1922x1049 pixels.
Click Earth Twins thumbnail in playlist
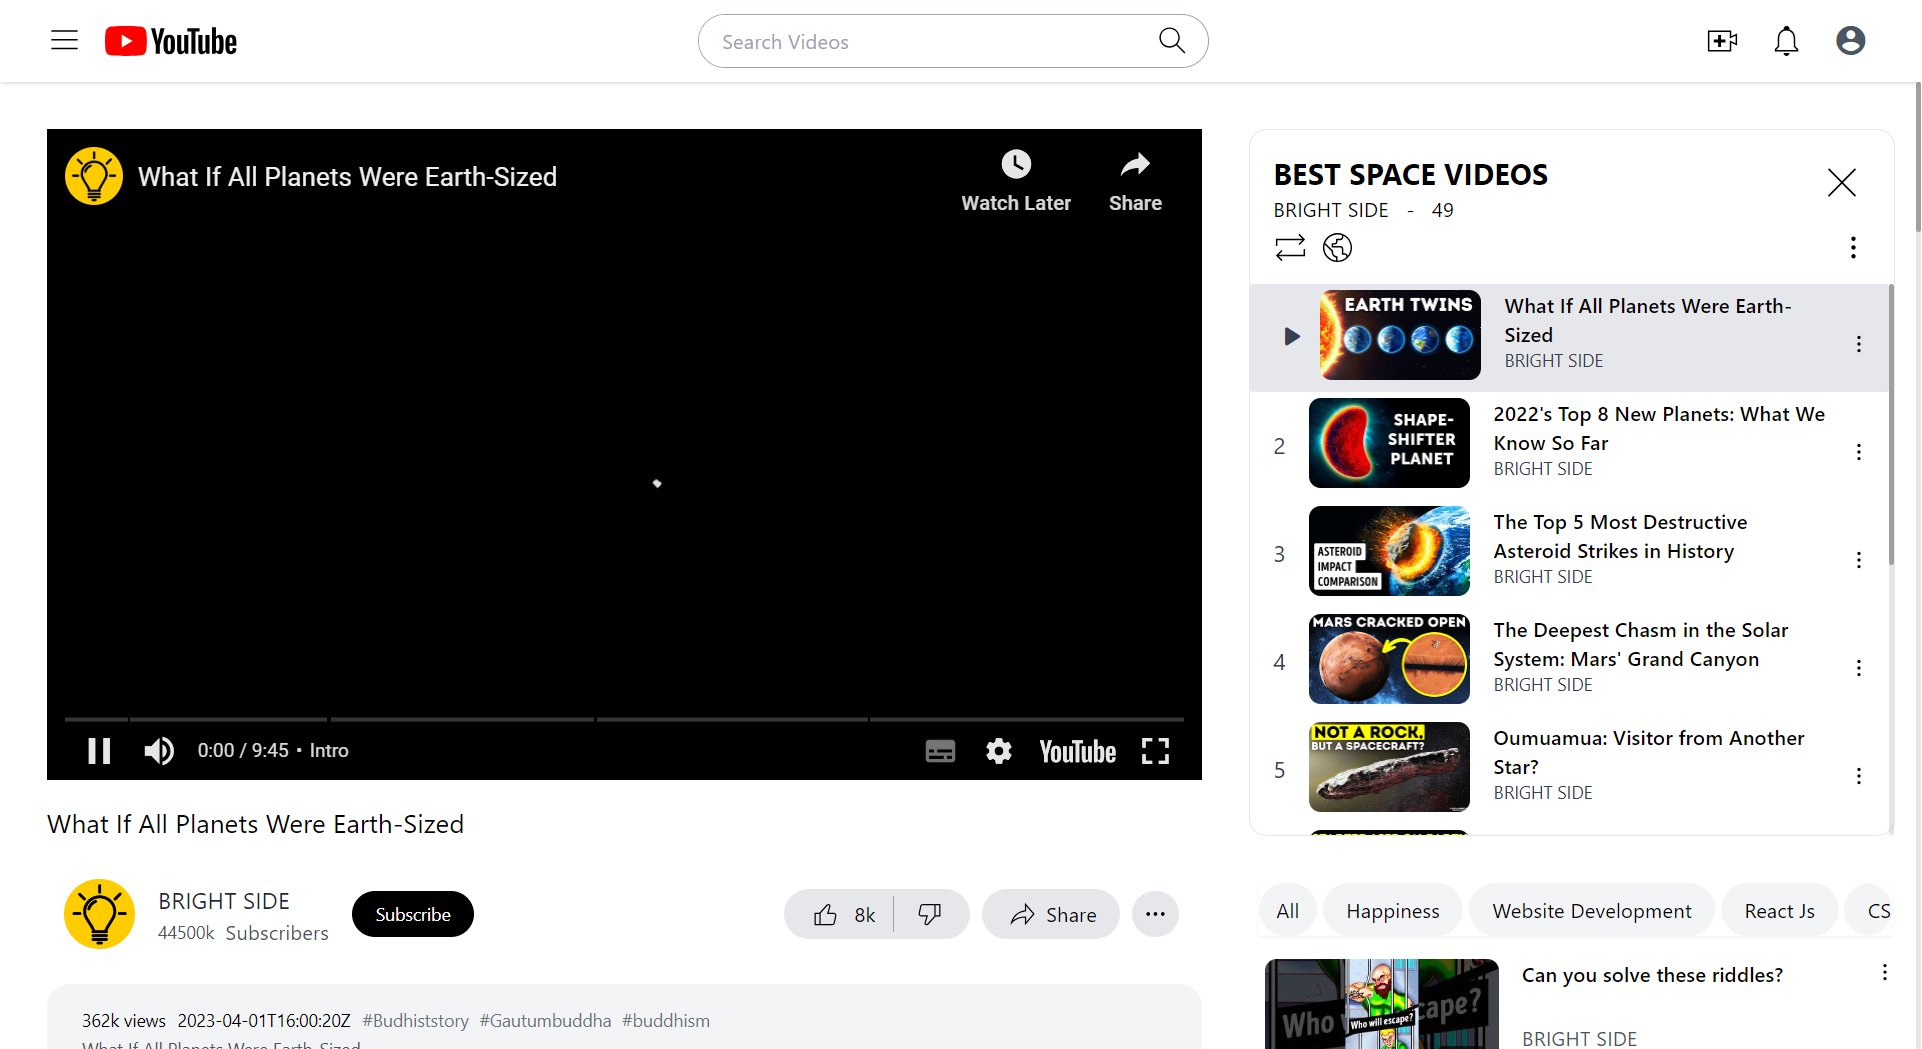pyautogui.click(x=1400, y=335)
